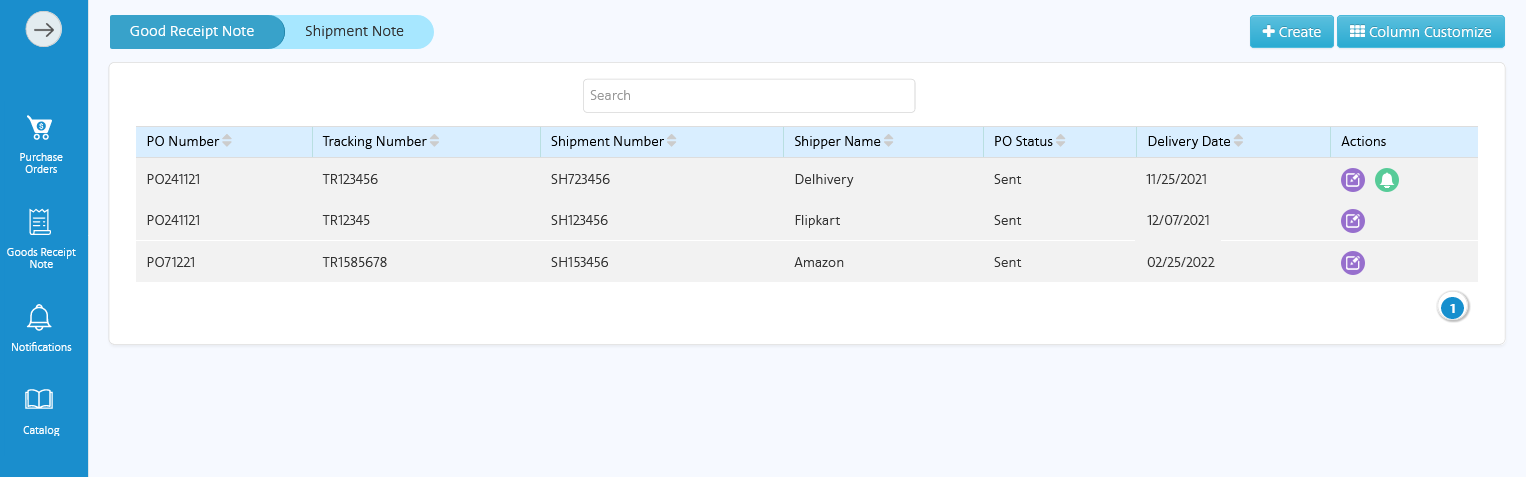Open Goods Receipt Note sidebar icon
This screenshot has width=1526, height=477.
click(40, 222)
